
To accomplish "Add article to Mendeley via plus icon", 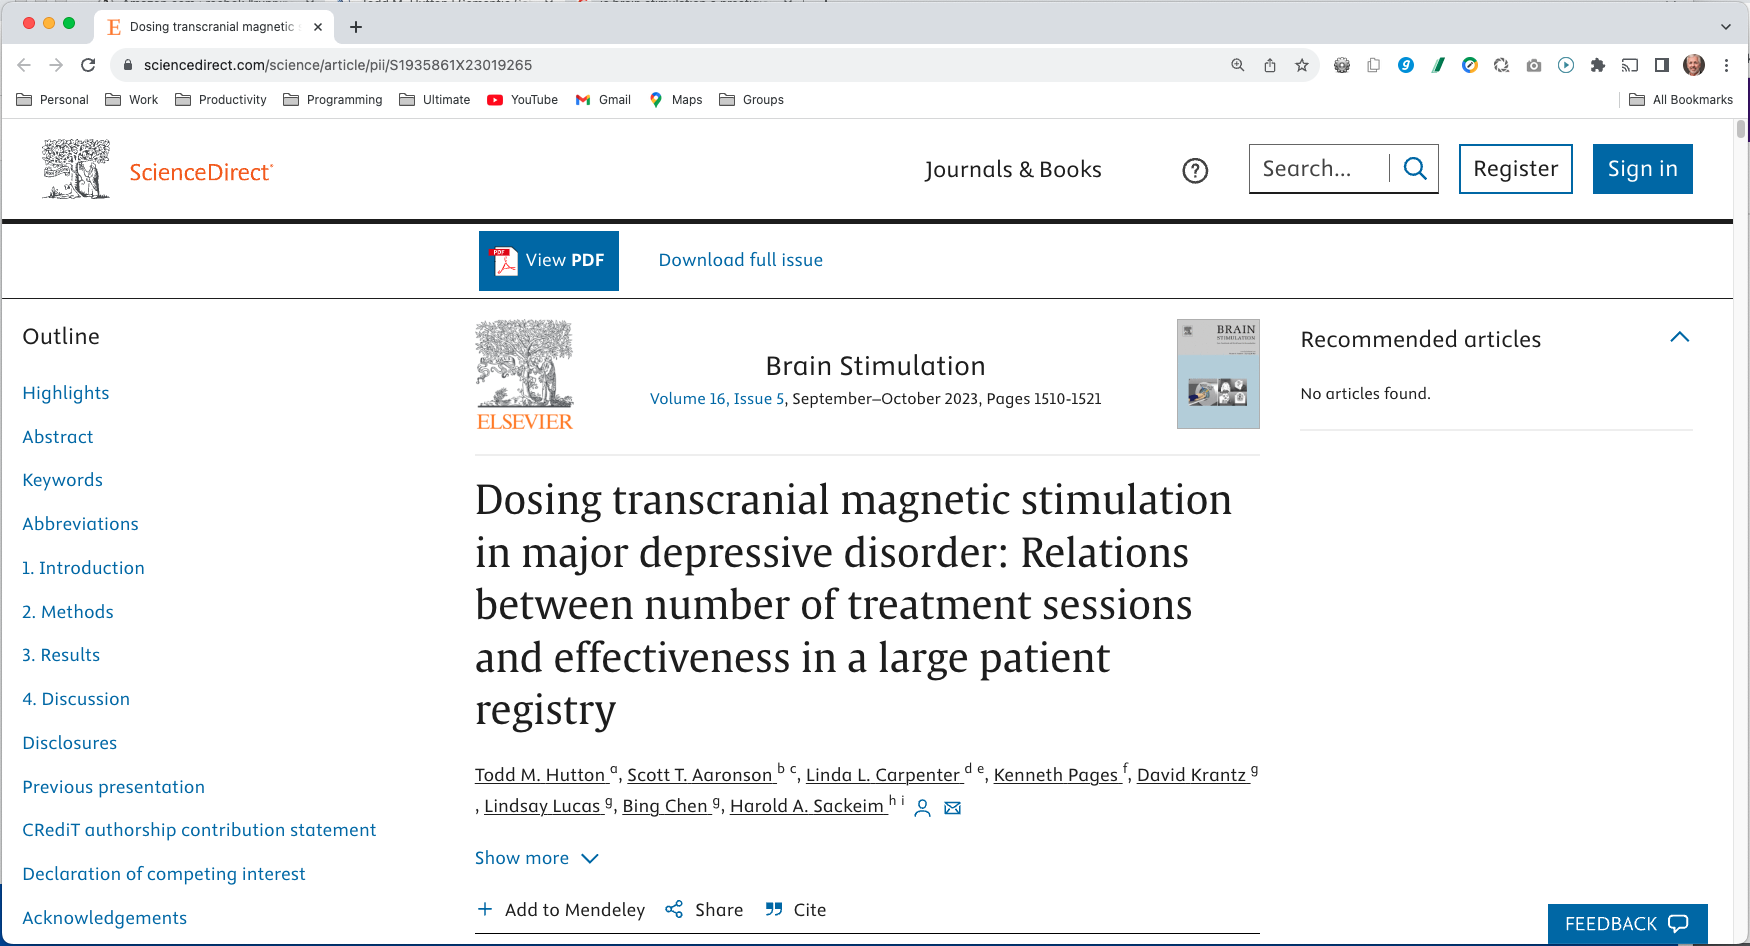I will pos(486,909).
